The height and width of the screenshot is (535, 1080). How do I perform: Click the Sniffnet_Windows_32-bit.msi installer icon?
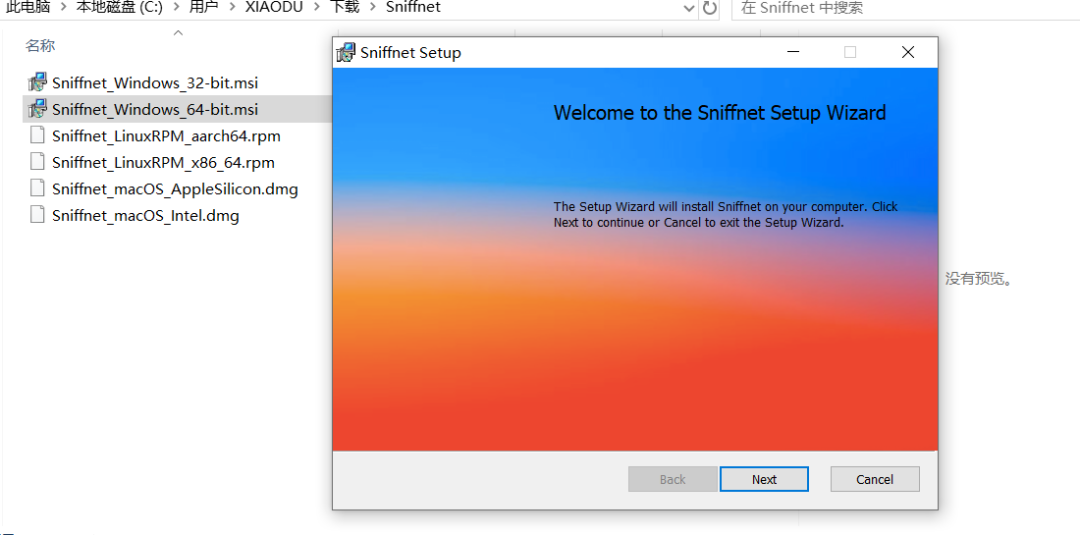pyautogui.click(x=37, y=82)
